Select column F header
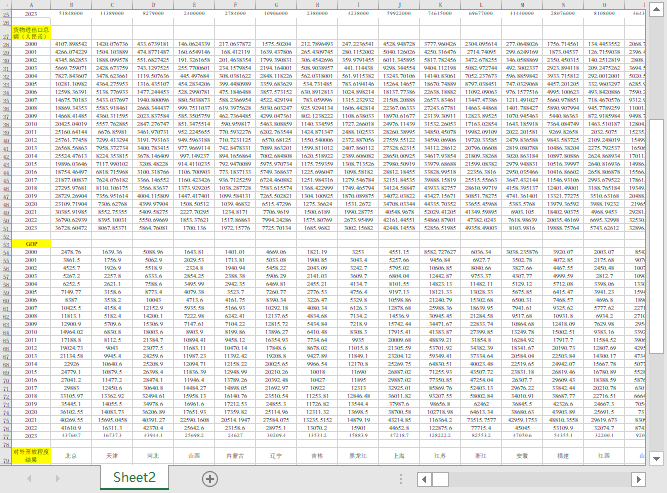This screenshot has height=493, width=667. [235, 5]
